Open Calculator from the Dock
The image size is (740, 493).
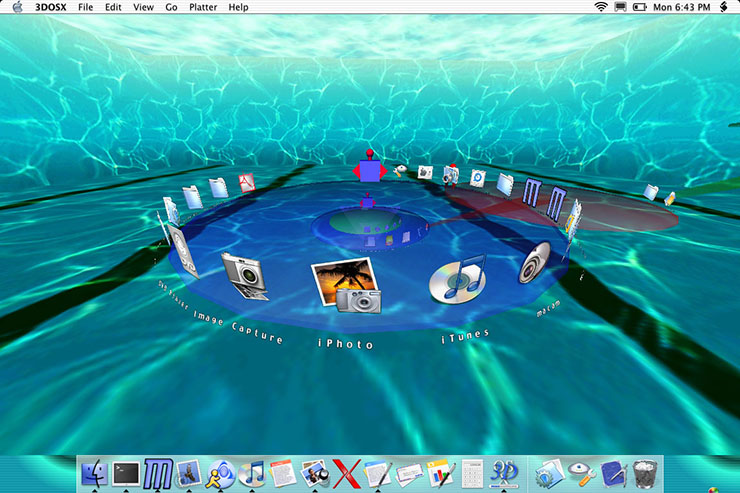472,474
